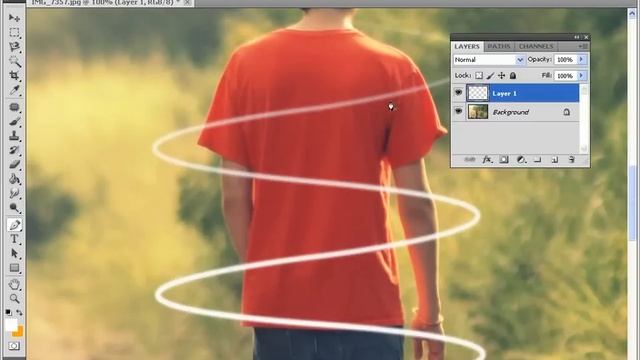Hide Layer 1 visibility eye
Viewport: 640px width, 360px height.
(458, 93)
